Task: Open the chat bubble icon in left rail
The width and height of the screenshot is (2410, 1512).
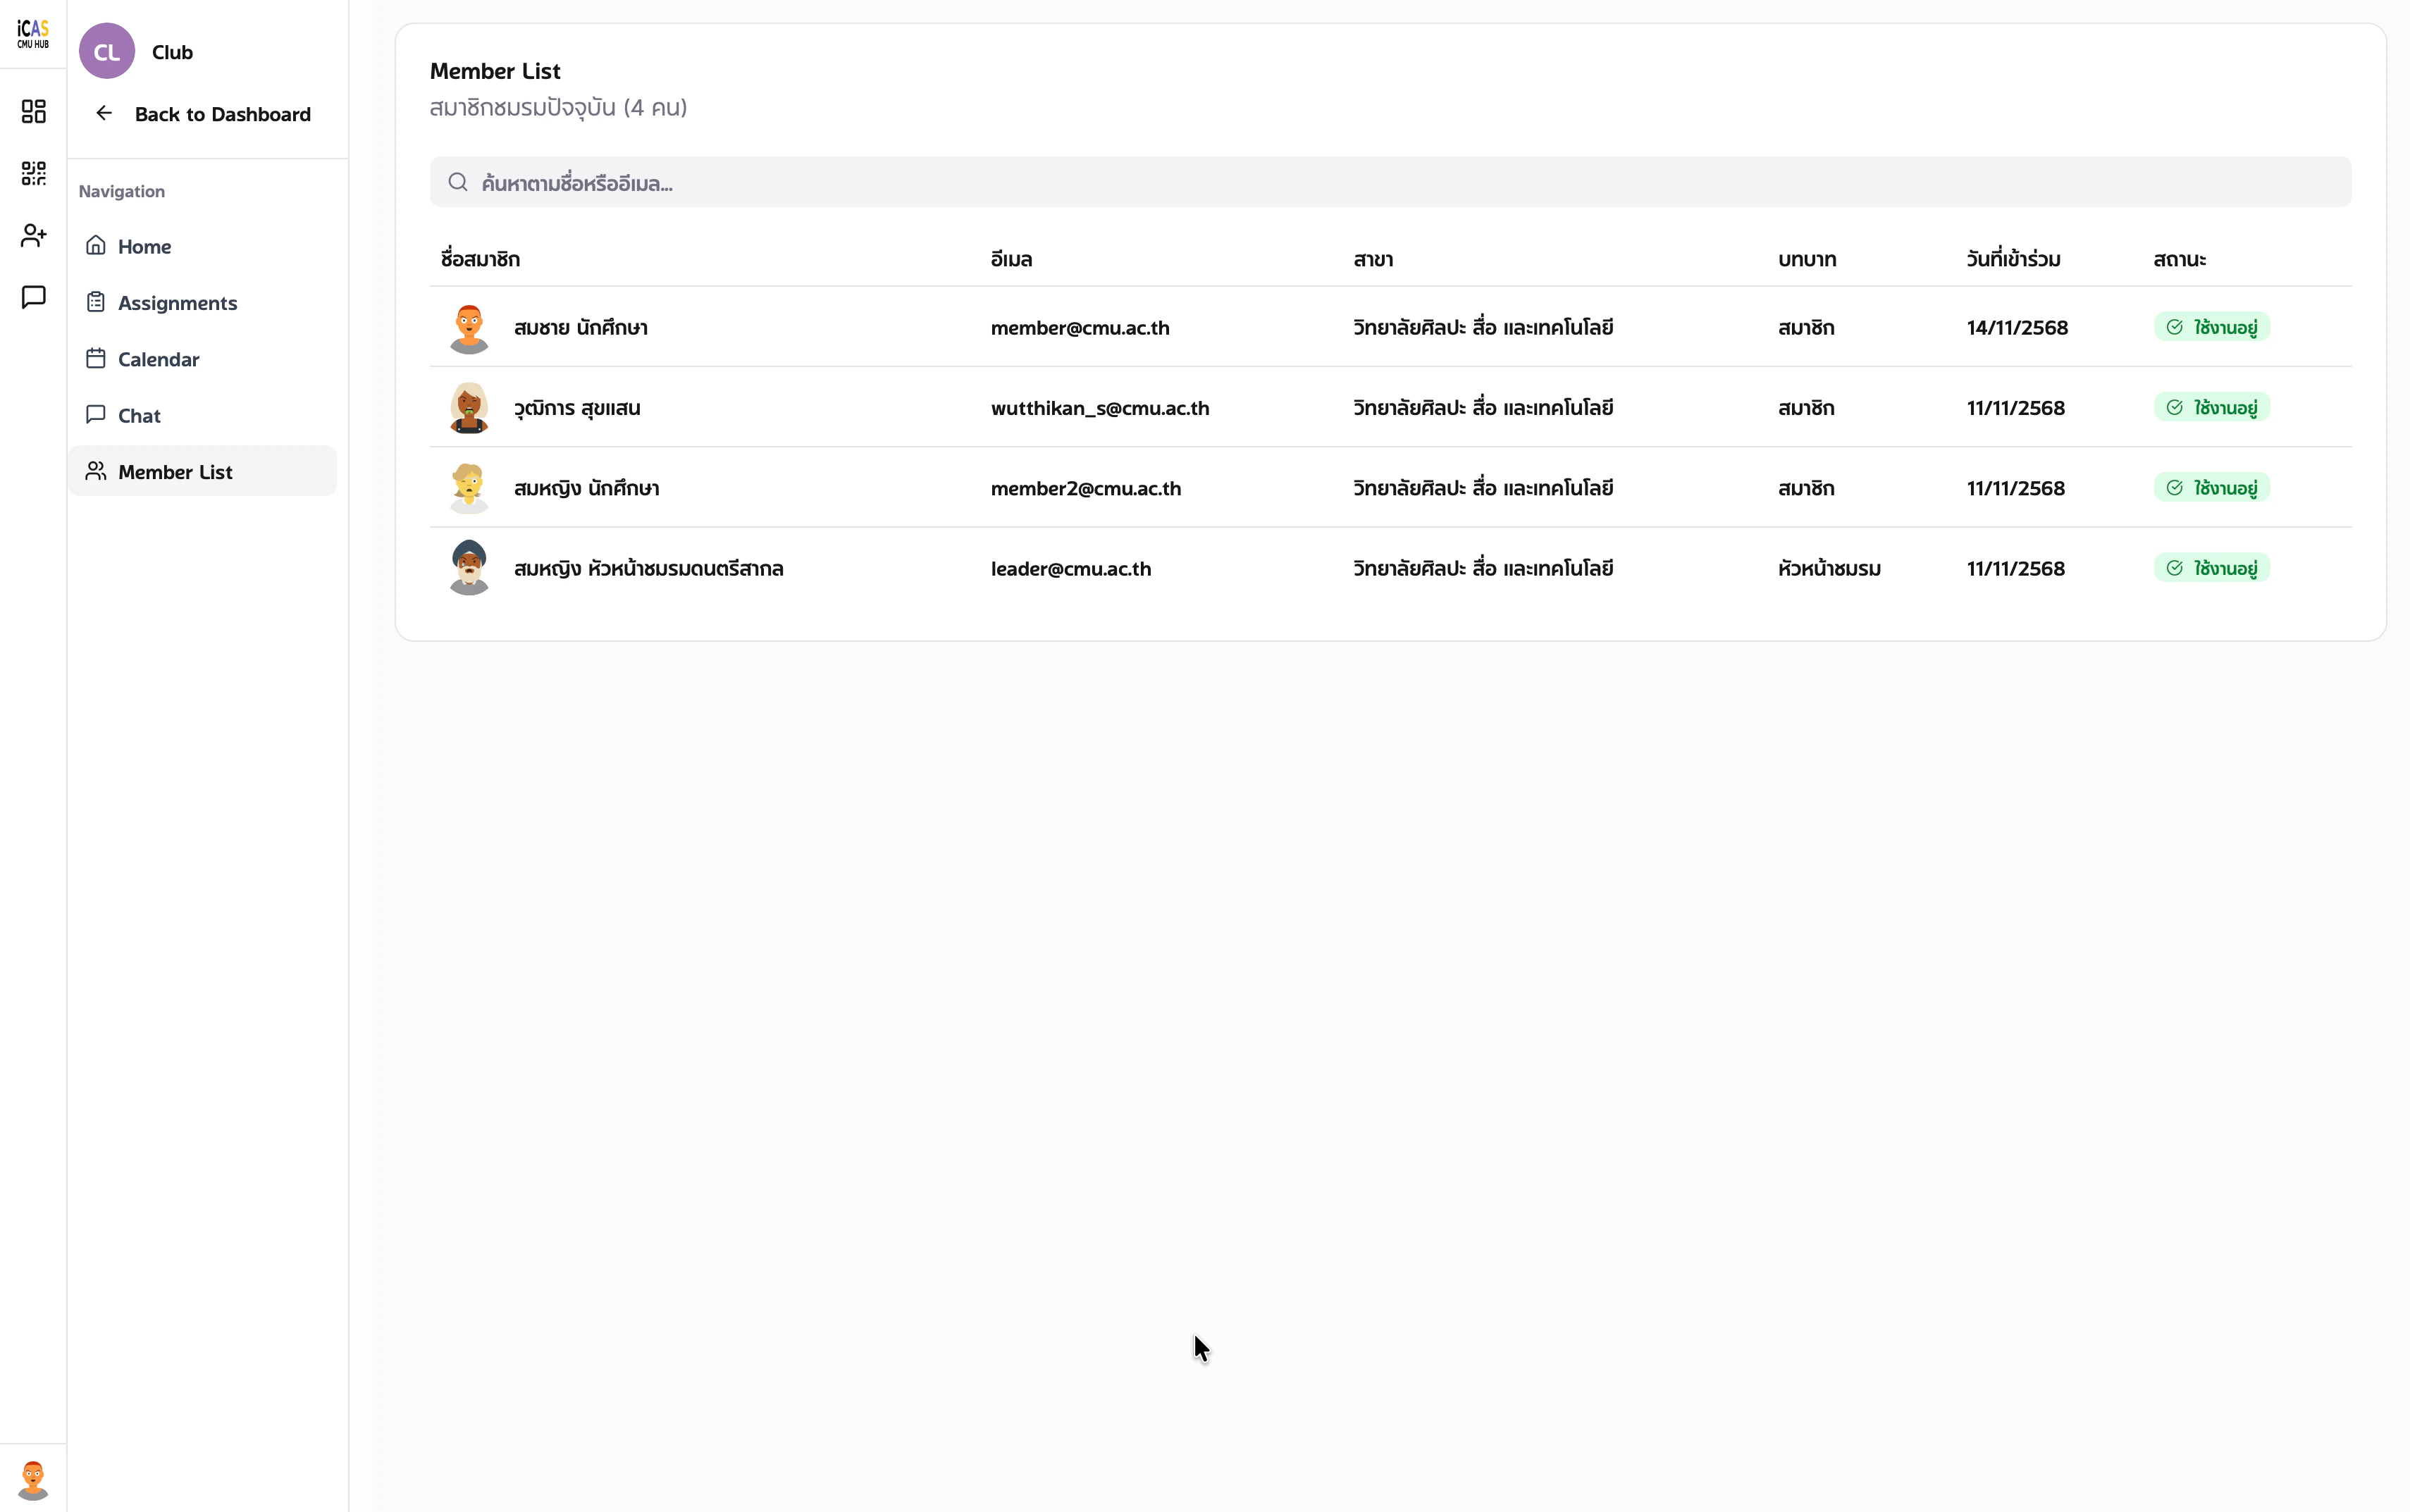Action: tap(33, 297)
